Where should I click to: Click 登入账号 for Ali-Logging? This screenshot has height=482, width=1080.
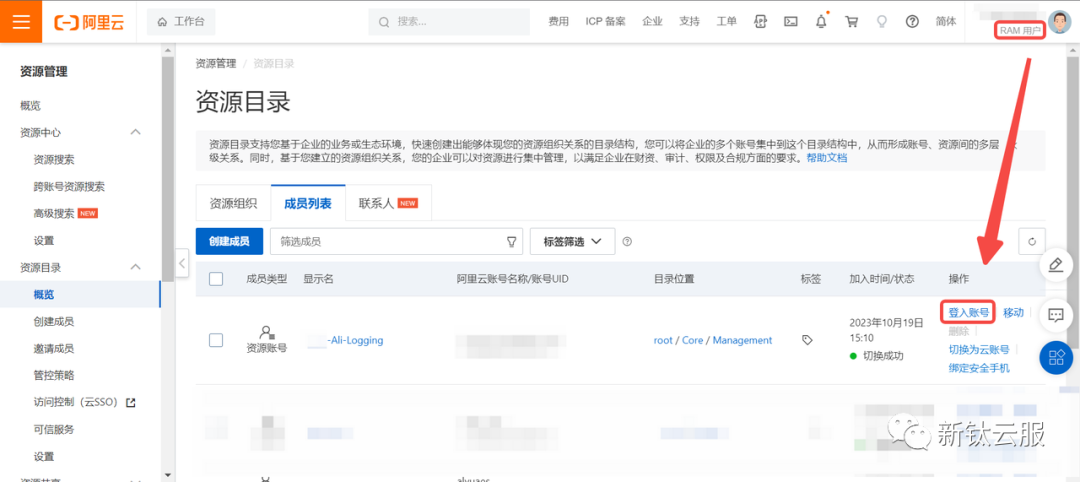pos(969,312)
